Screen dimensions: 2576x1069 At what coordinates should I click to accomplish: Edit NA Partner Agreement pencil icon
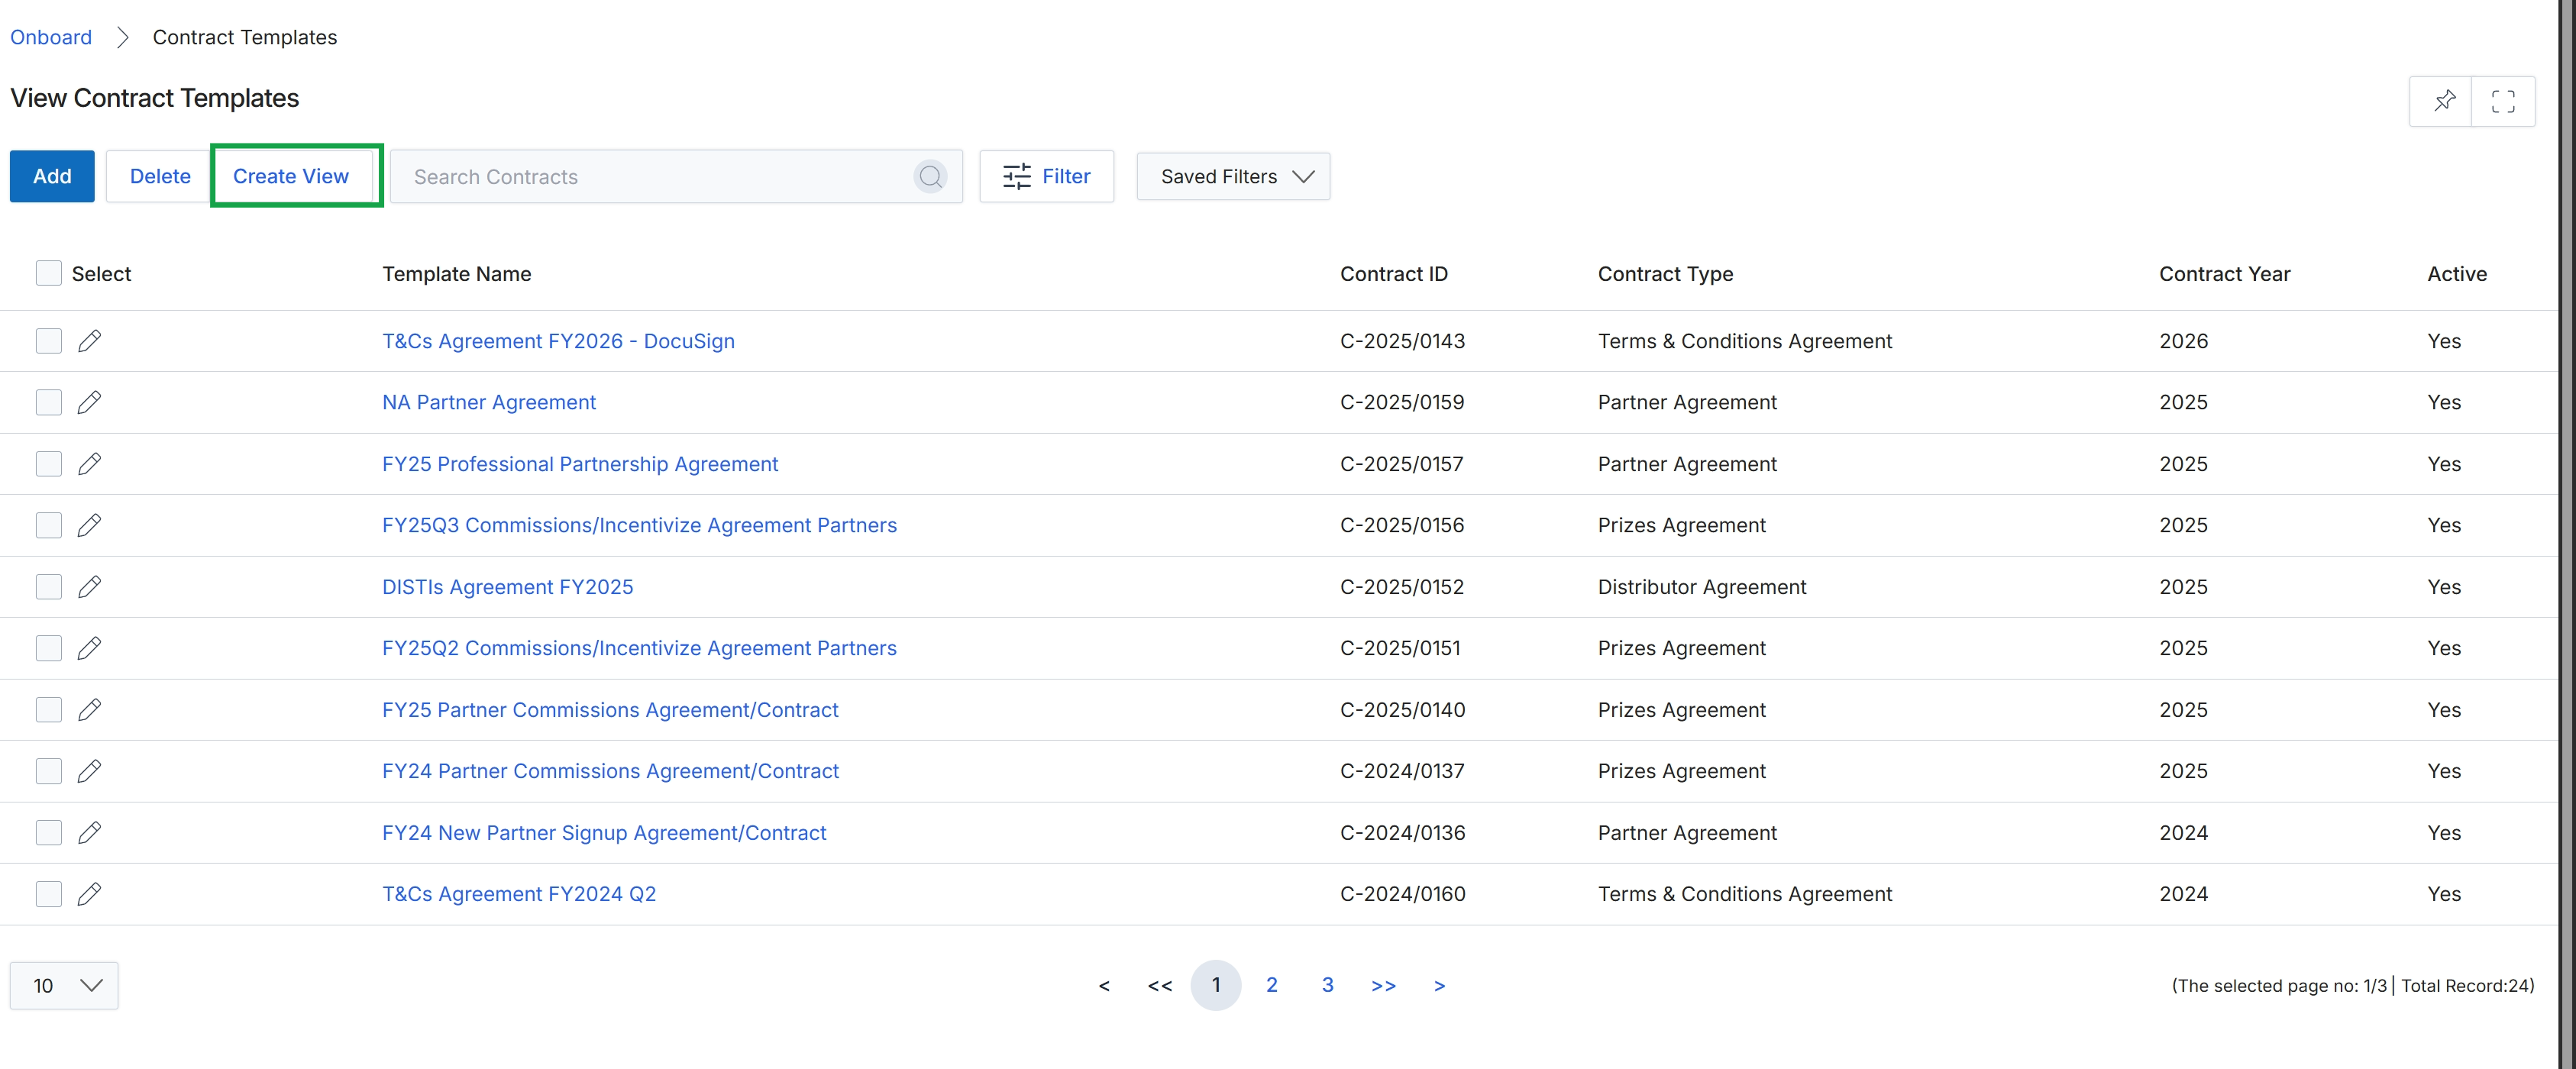[x=89, y=402]
